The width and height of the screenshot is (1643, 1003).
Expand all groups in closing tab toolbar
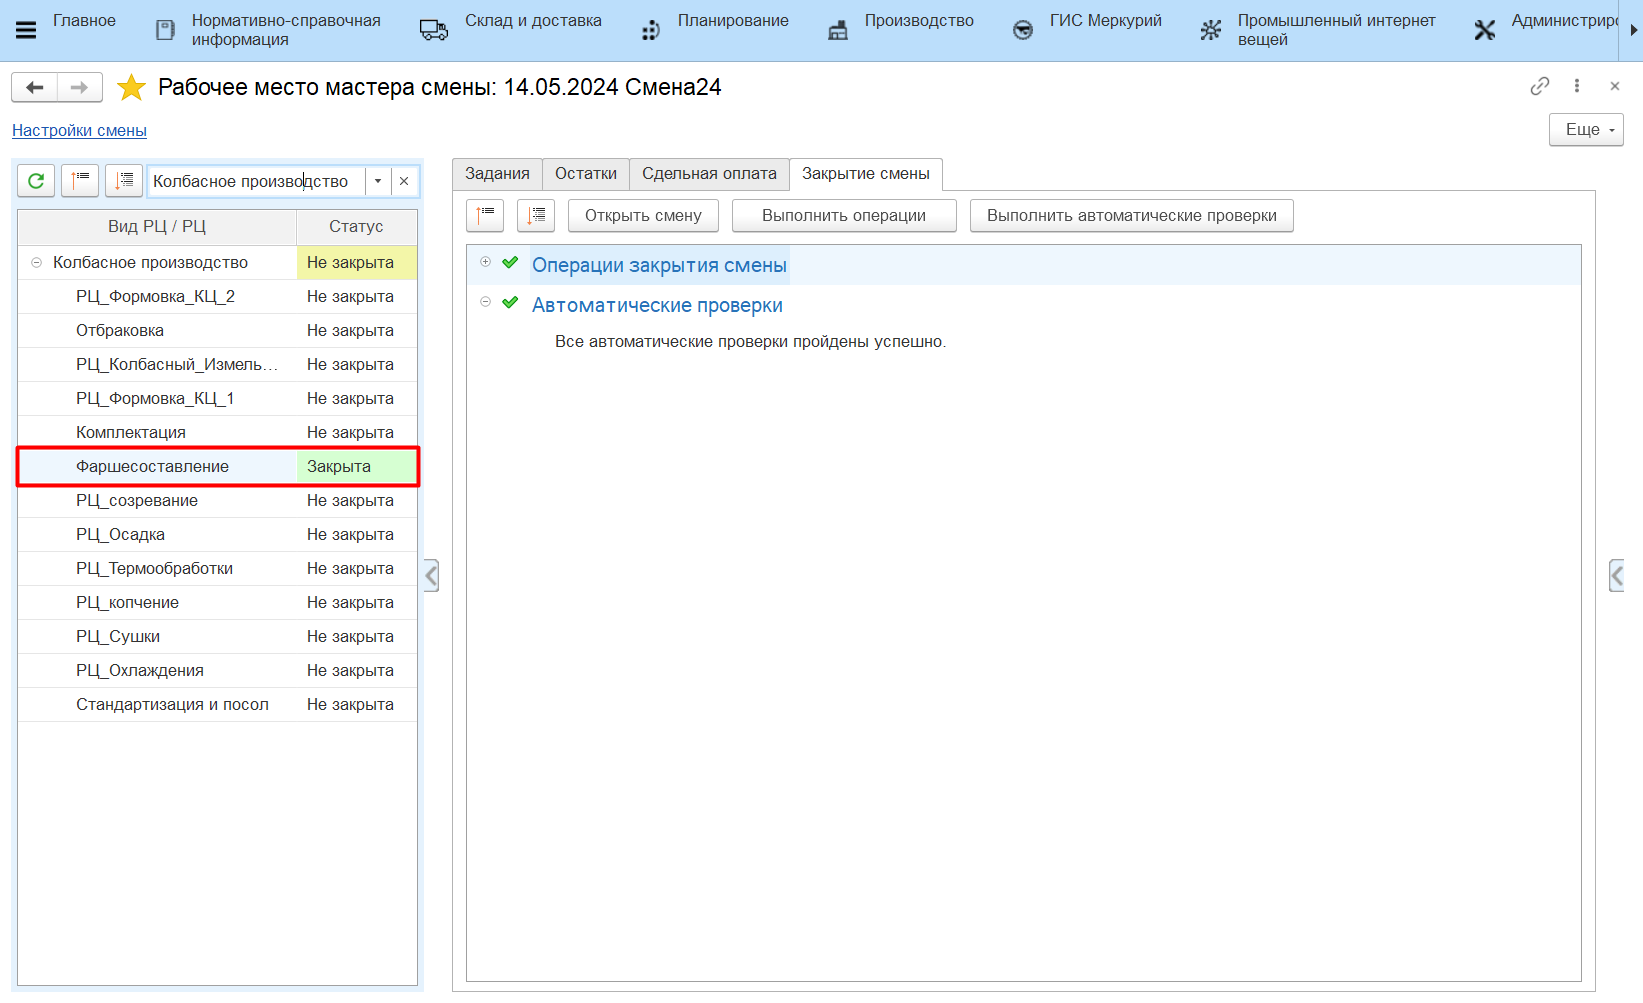coord(536,215)
